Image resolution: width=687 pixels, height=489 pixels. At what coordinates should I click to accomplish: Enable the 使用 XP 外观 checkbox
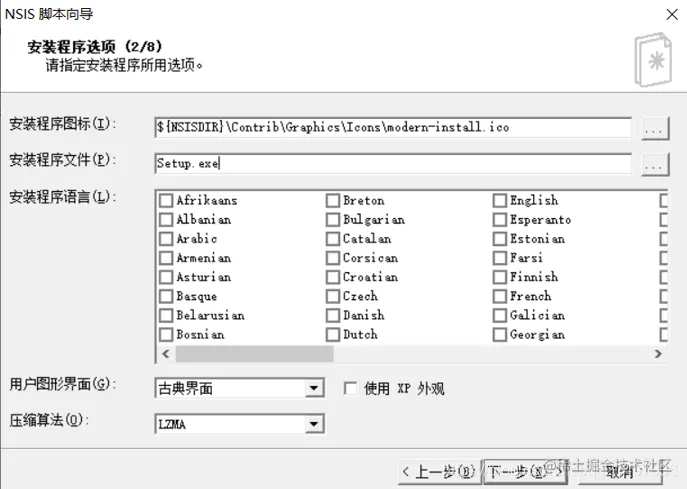pyautogui.click(x=351, y=389)
